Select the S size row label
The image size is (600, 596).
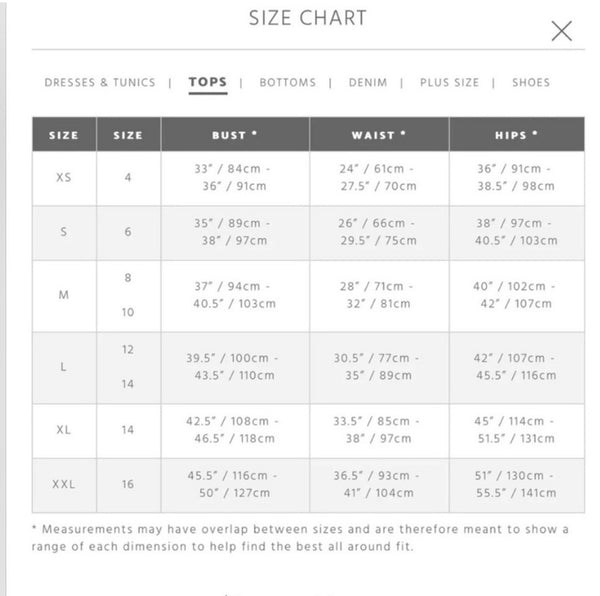pyautogui.click(x=64, y=232)
